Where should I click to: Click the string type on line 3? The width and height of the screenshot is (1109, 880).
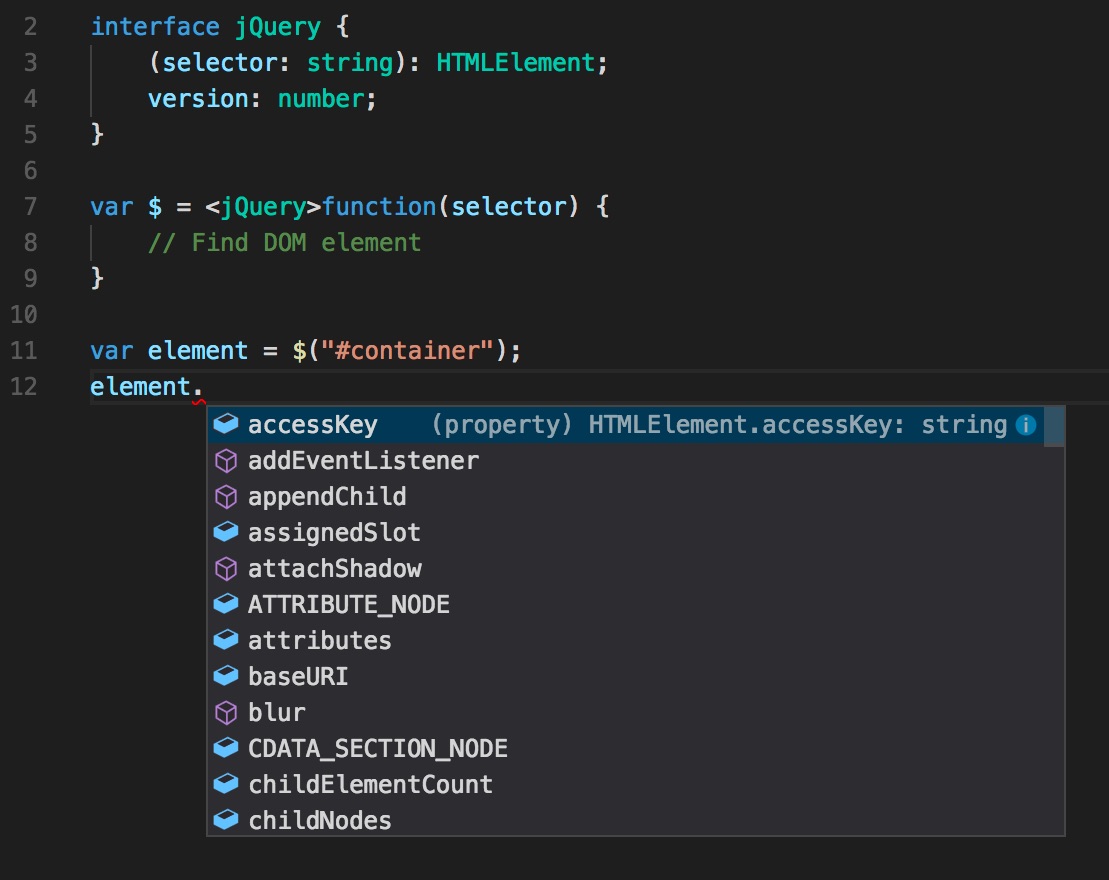coord(349,63)
